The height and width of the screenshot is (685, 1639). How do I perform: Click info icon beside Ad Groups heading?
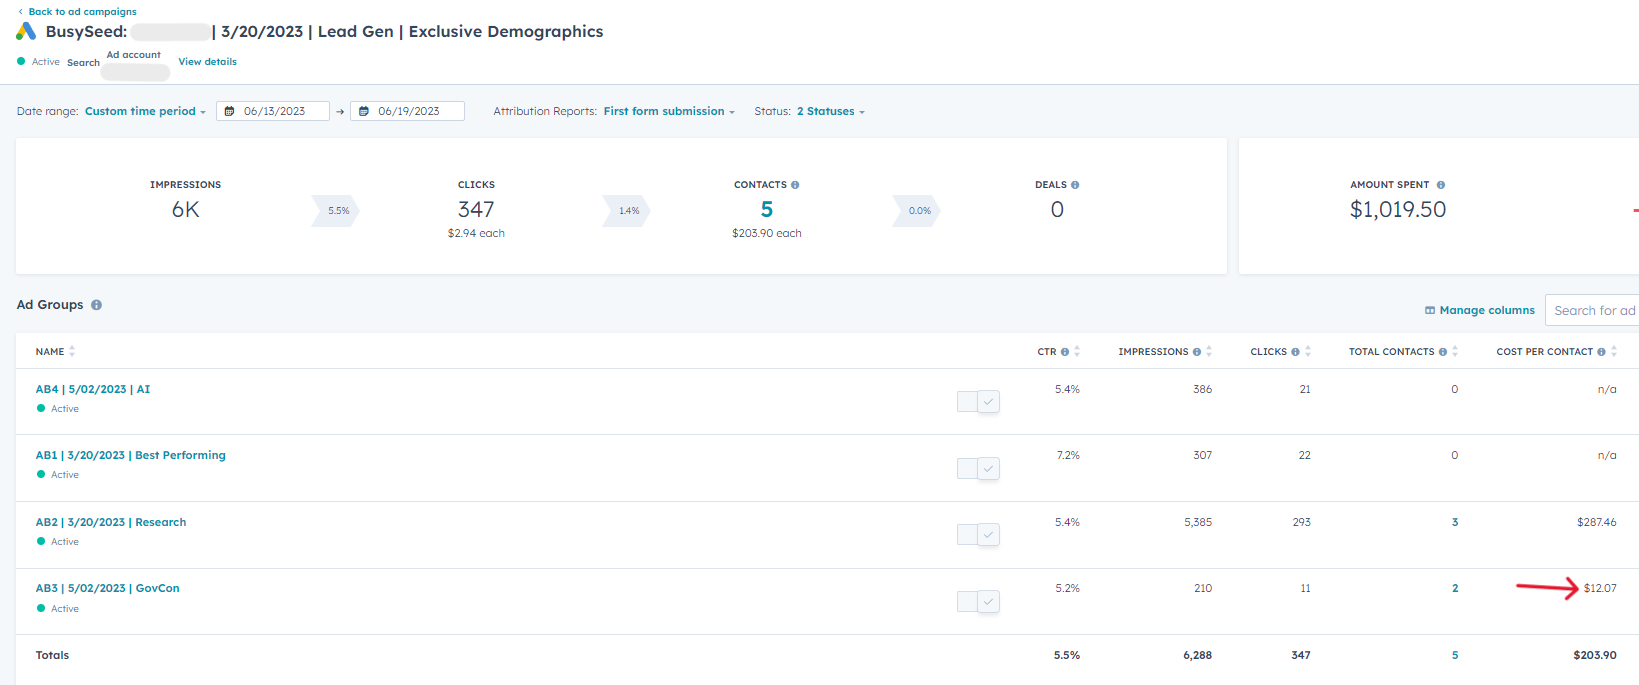(97, 305)
